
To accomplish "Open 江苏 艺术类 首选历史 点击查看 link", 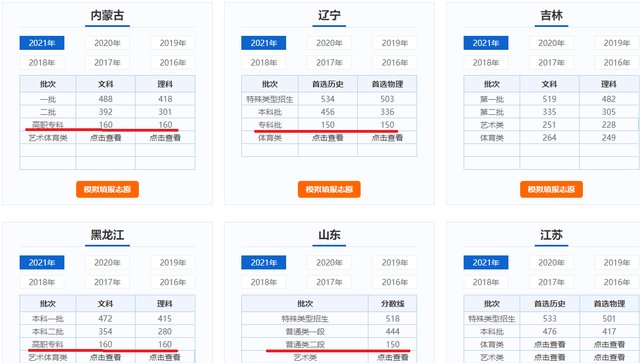I will click(x=549, y=357).
